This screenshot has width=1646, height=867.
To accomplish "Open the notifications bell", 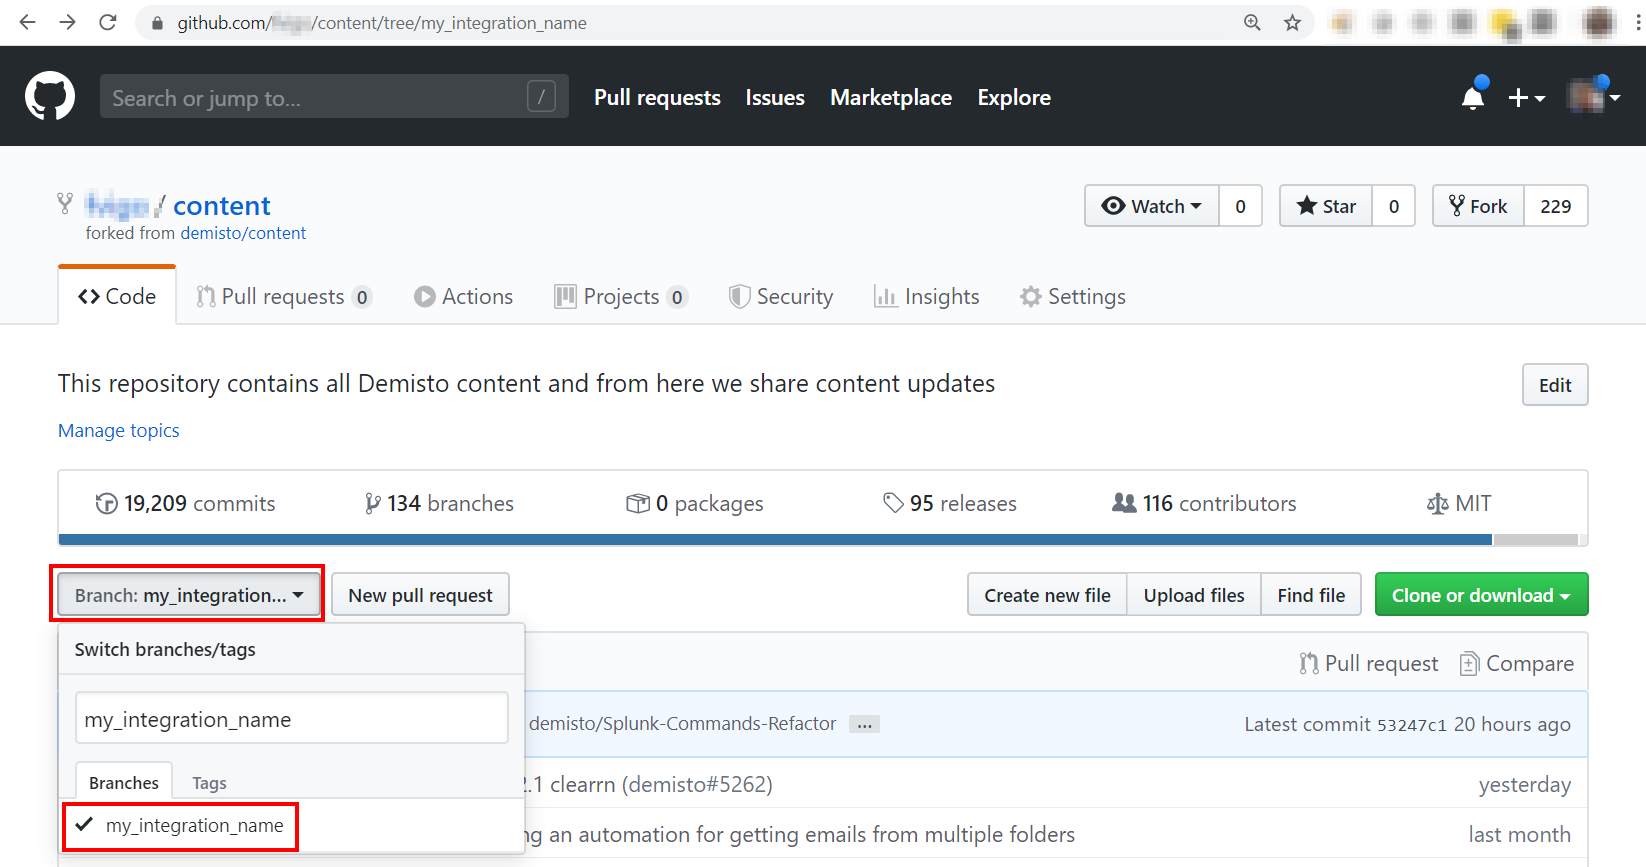I will pyautogui.click(x=1472, y=97).
